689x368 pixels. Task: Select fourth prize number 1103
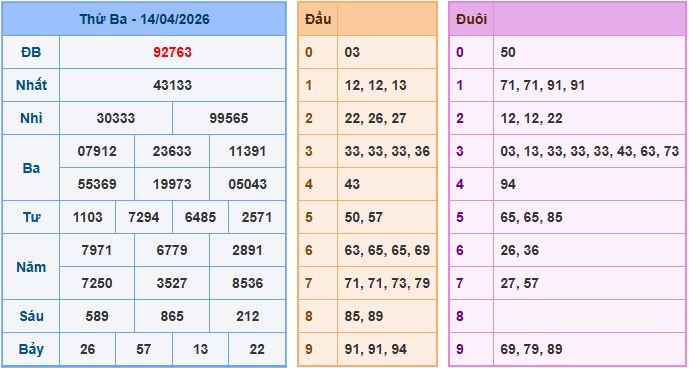(87, 217)
